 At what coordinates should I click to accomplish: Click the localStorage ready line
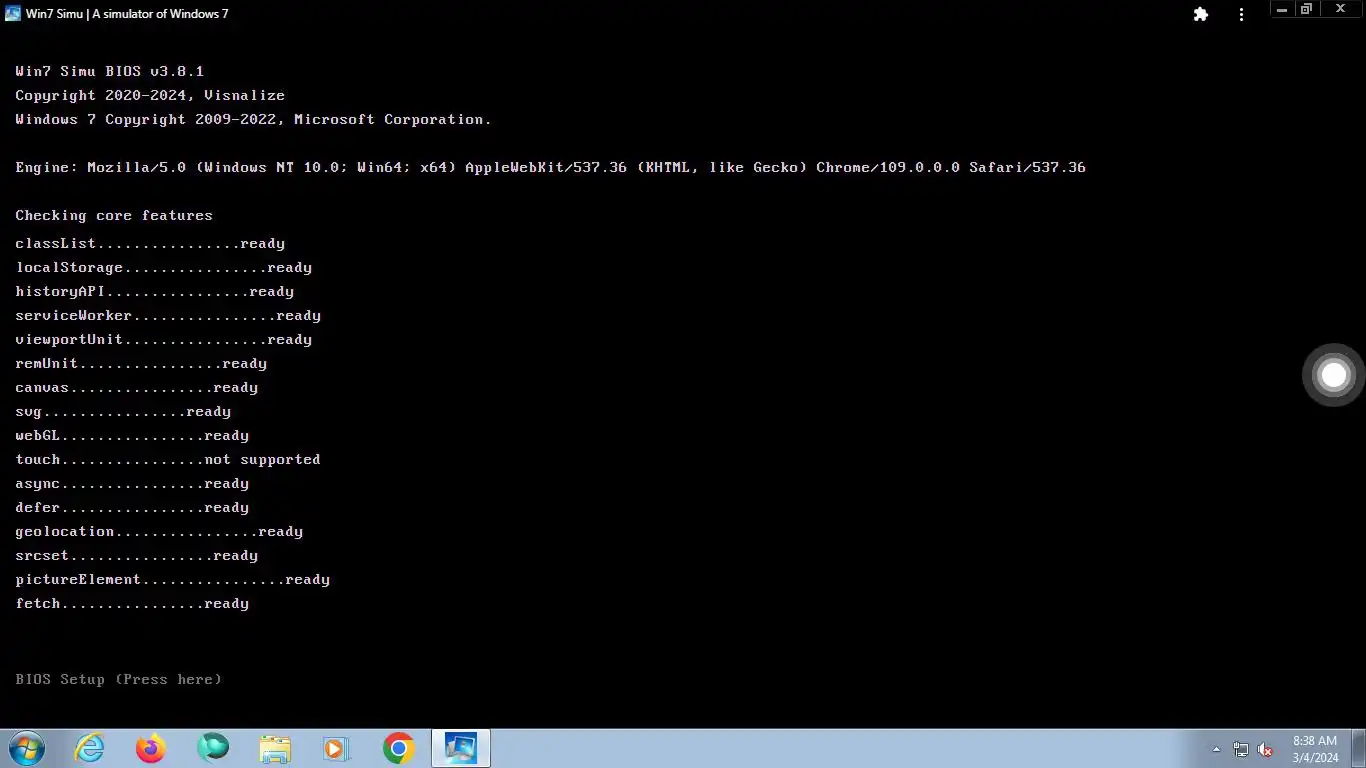[164, 267]
